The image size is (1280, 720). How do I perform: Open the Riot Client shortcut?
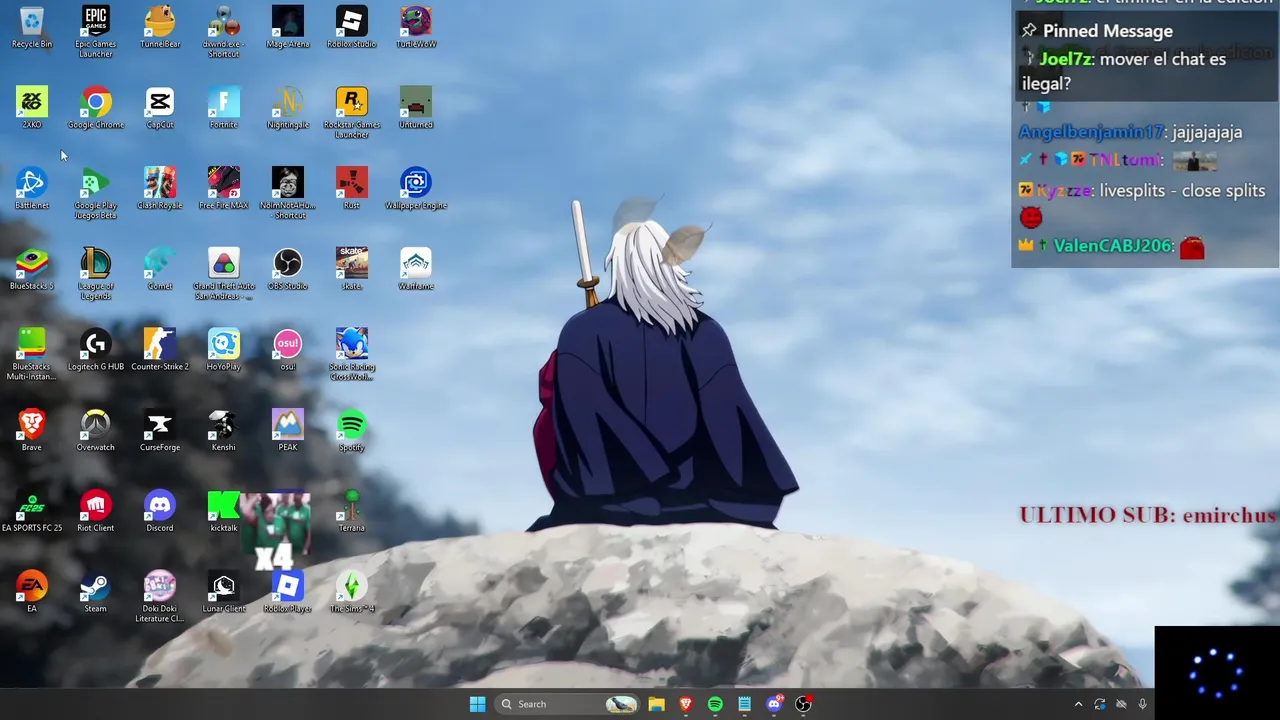[x=96, y=512]
